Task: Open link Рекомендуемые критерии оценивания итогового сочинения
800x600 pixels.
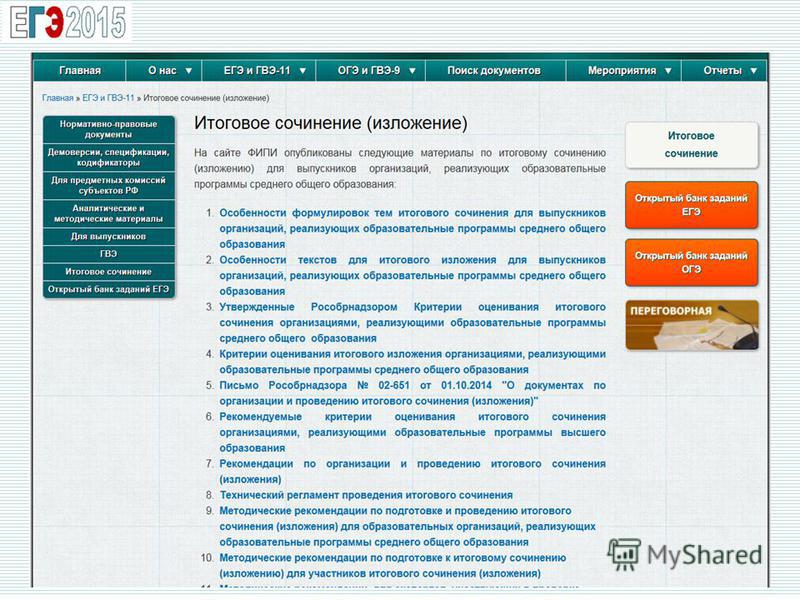Action: point(412,432)
